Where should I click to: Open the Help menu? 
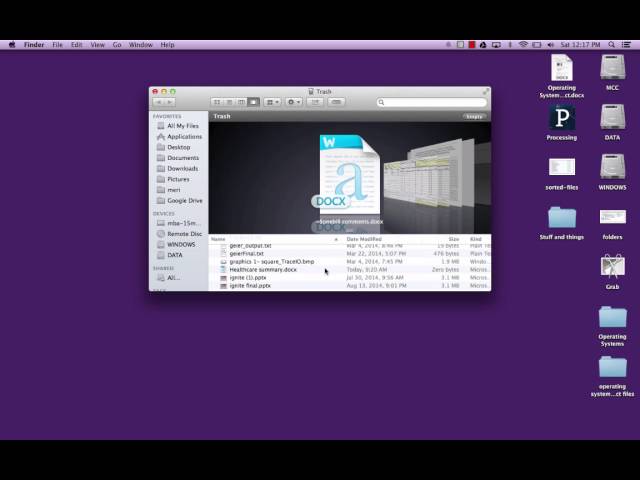click(167, 45)
